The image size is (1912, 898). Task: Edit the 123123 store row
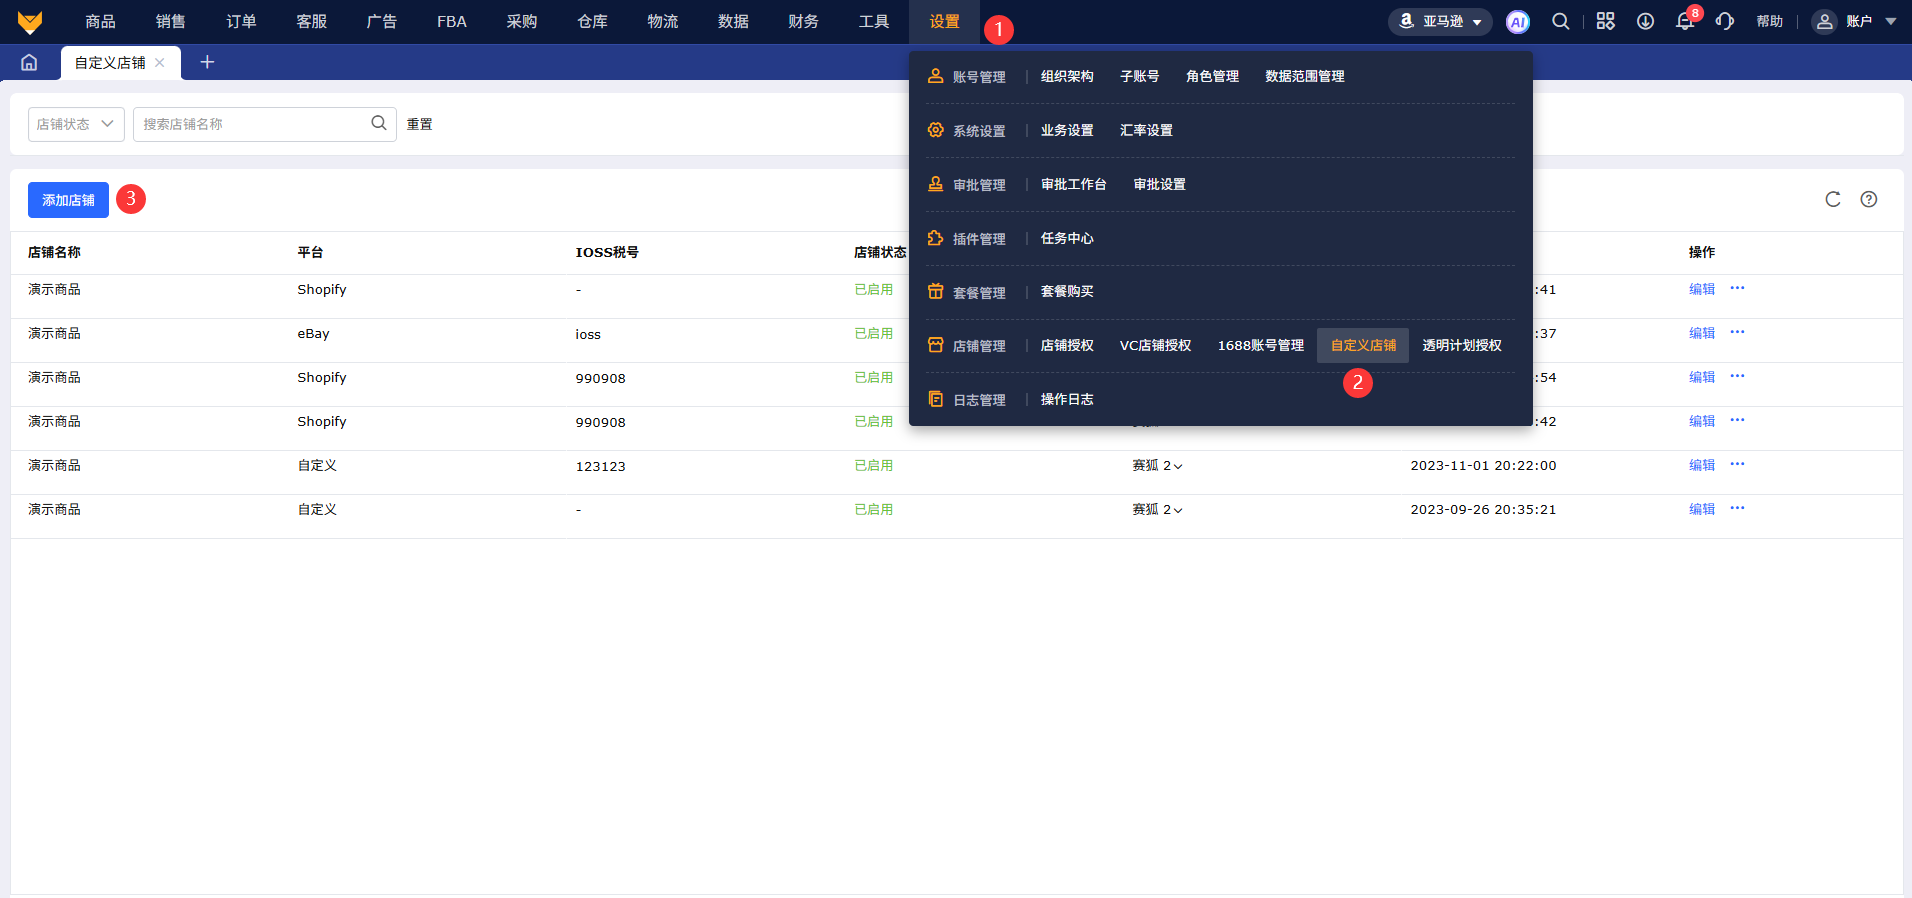[1702, 465]
